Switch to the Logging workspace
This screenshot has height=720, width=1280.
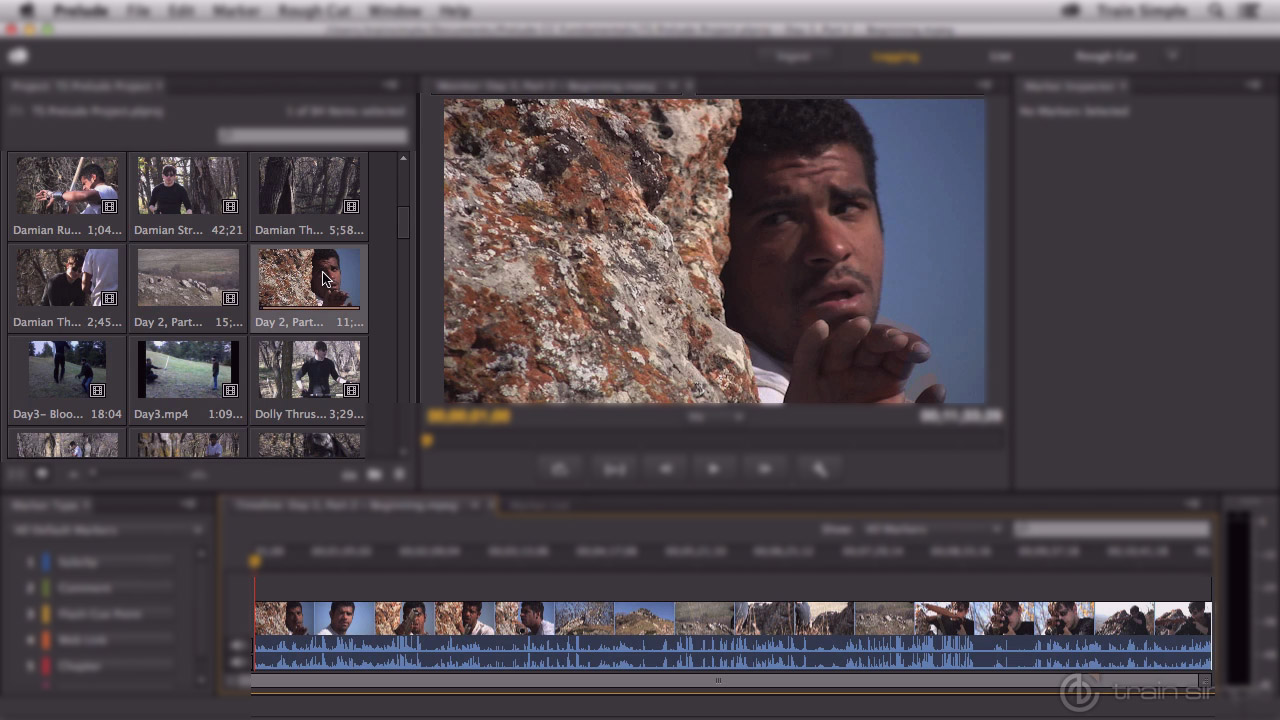click(897, 56)
